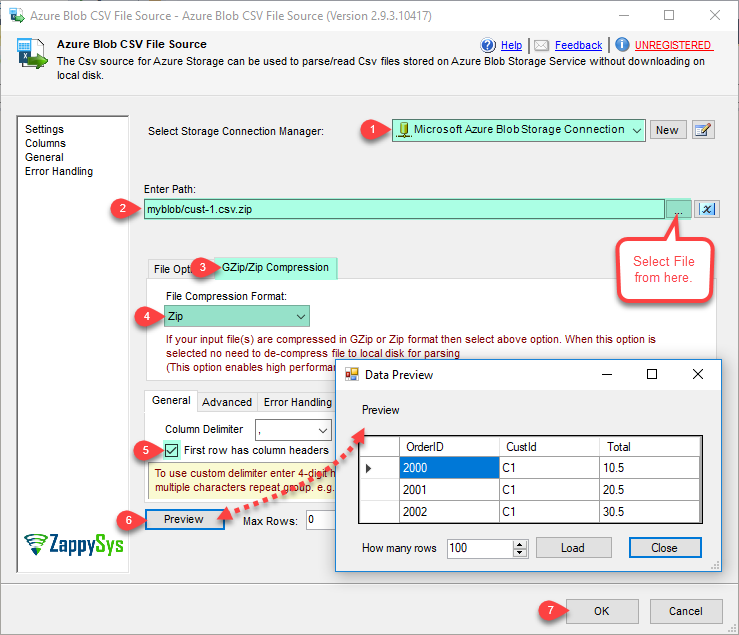This screenshot has width=739, height=635.
Task: Click Total cell 30.5
Action: [x=649, y=512]
